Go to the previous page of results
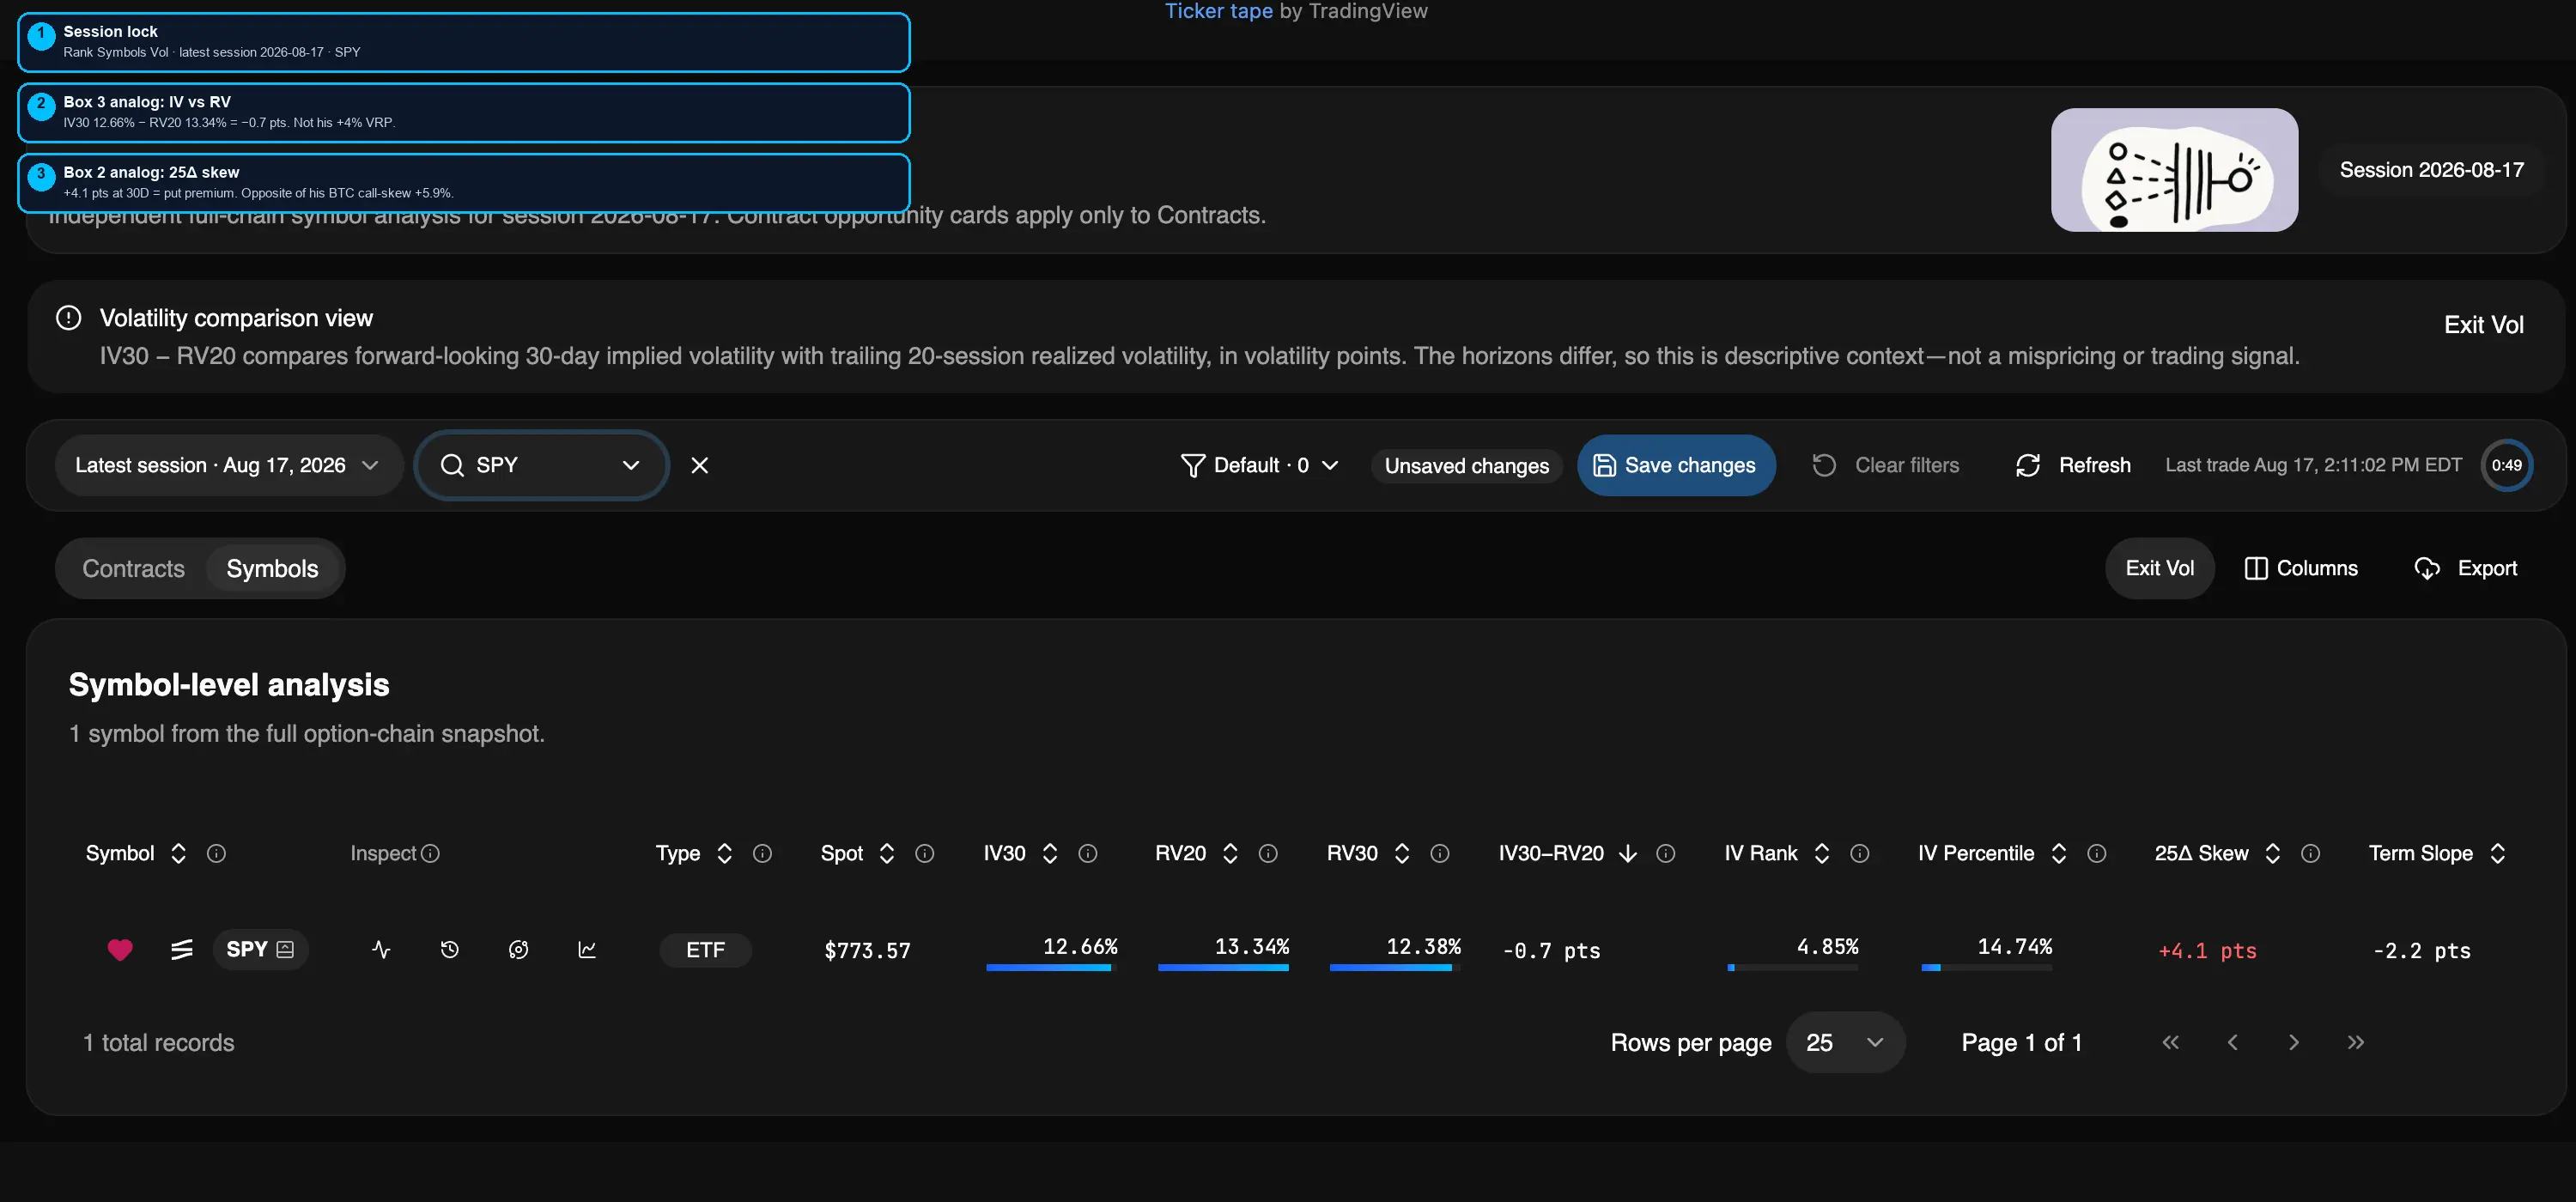The image size is (2576, 1202). (2232, 1042)
